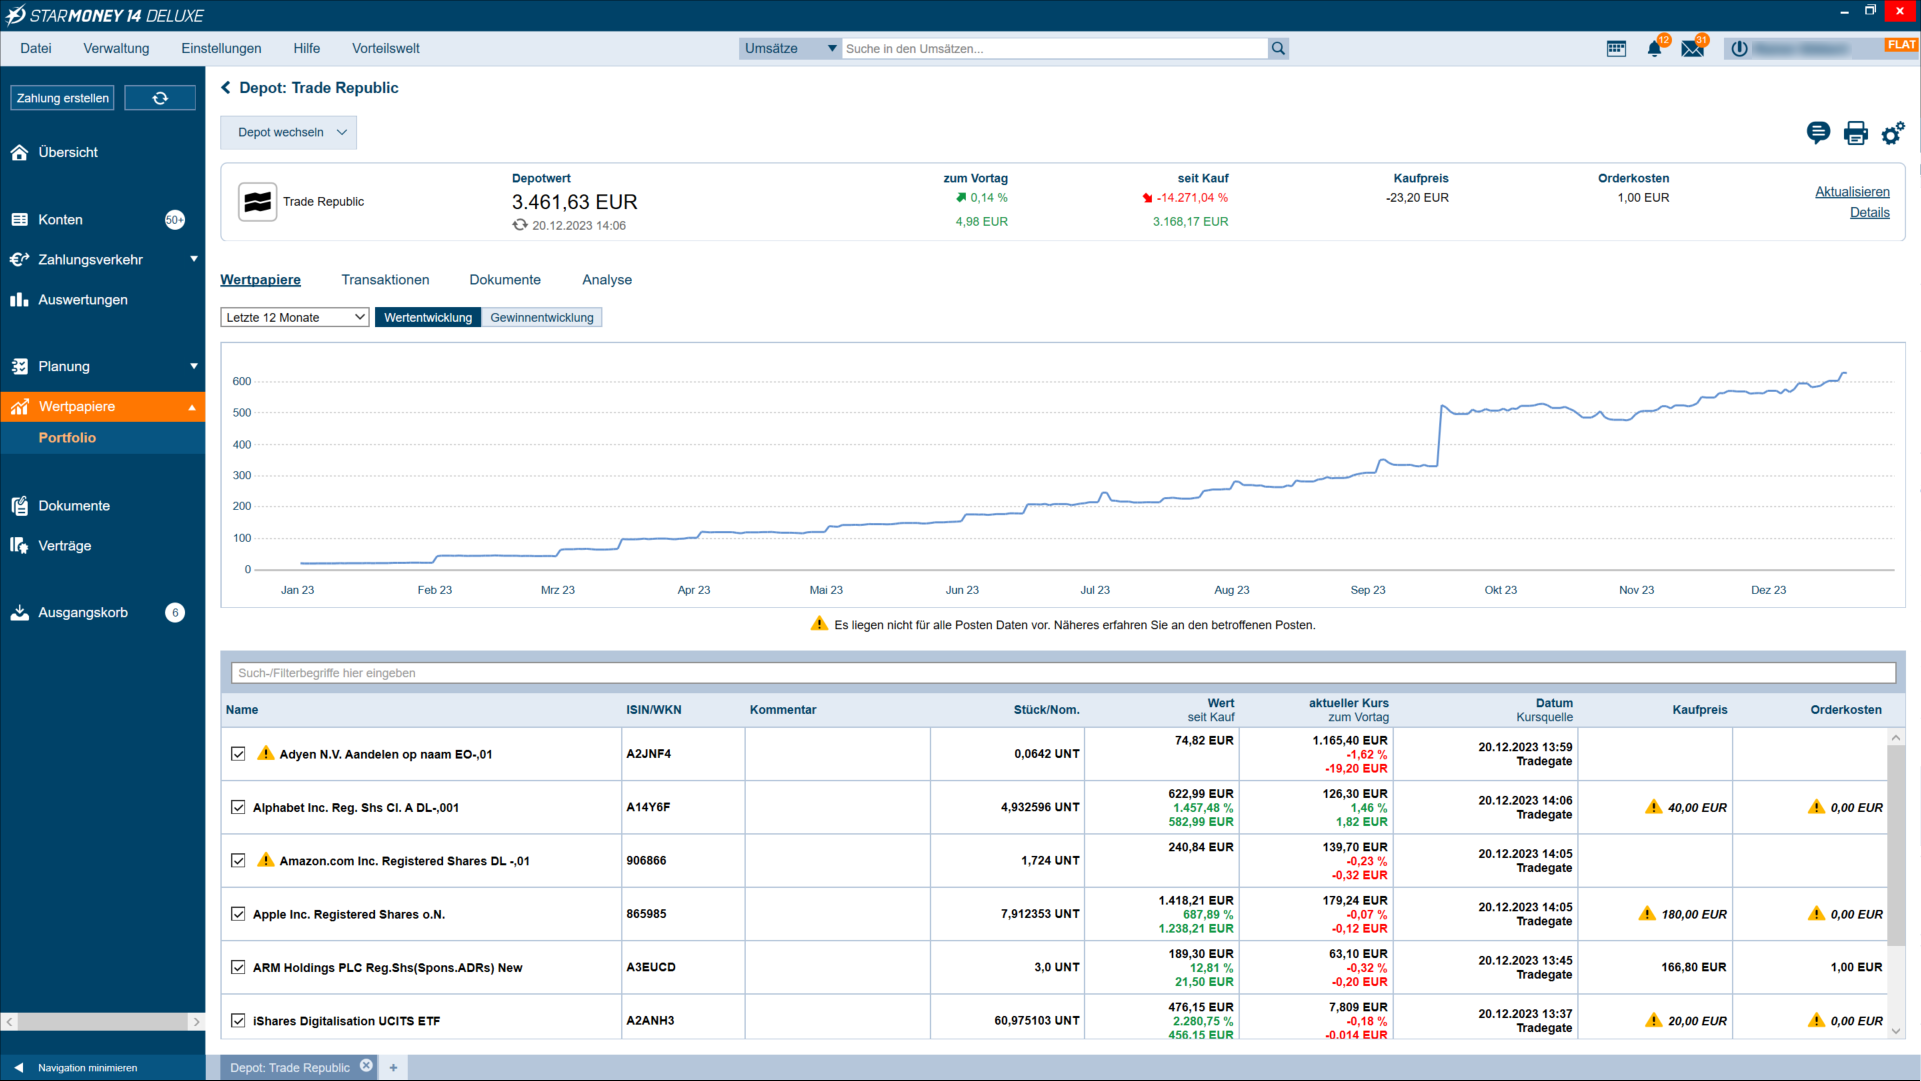Image resolution: width=1921 pixels, height=1081 pixels.
Task: Click warning icon next to Amazon.com Inc.
Action: coord(265,860)
